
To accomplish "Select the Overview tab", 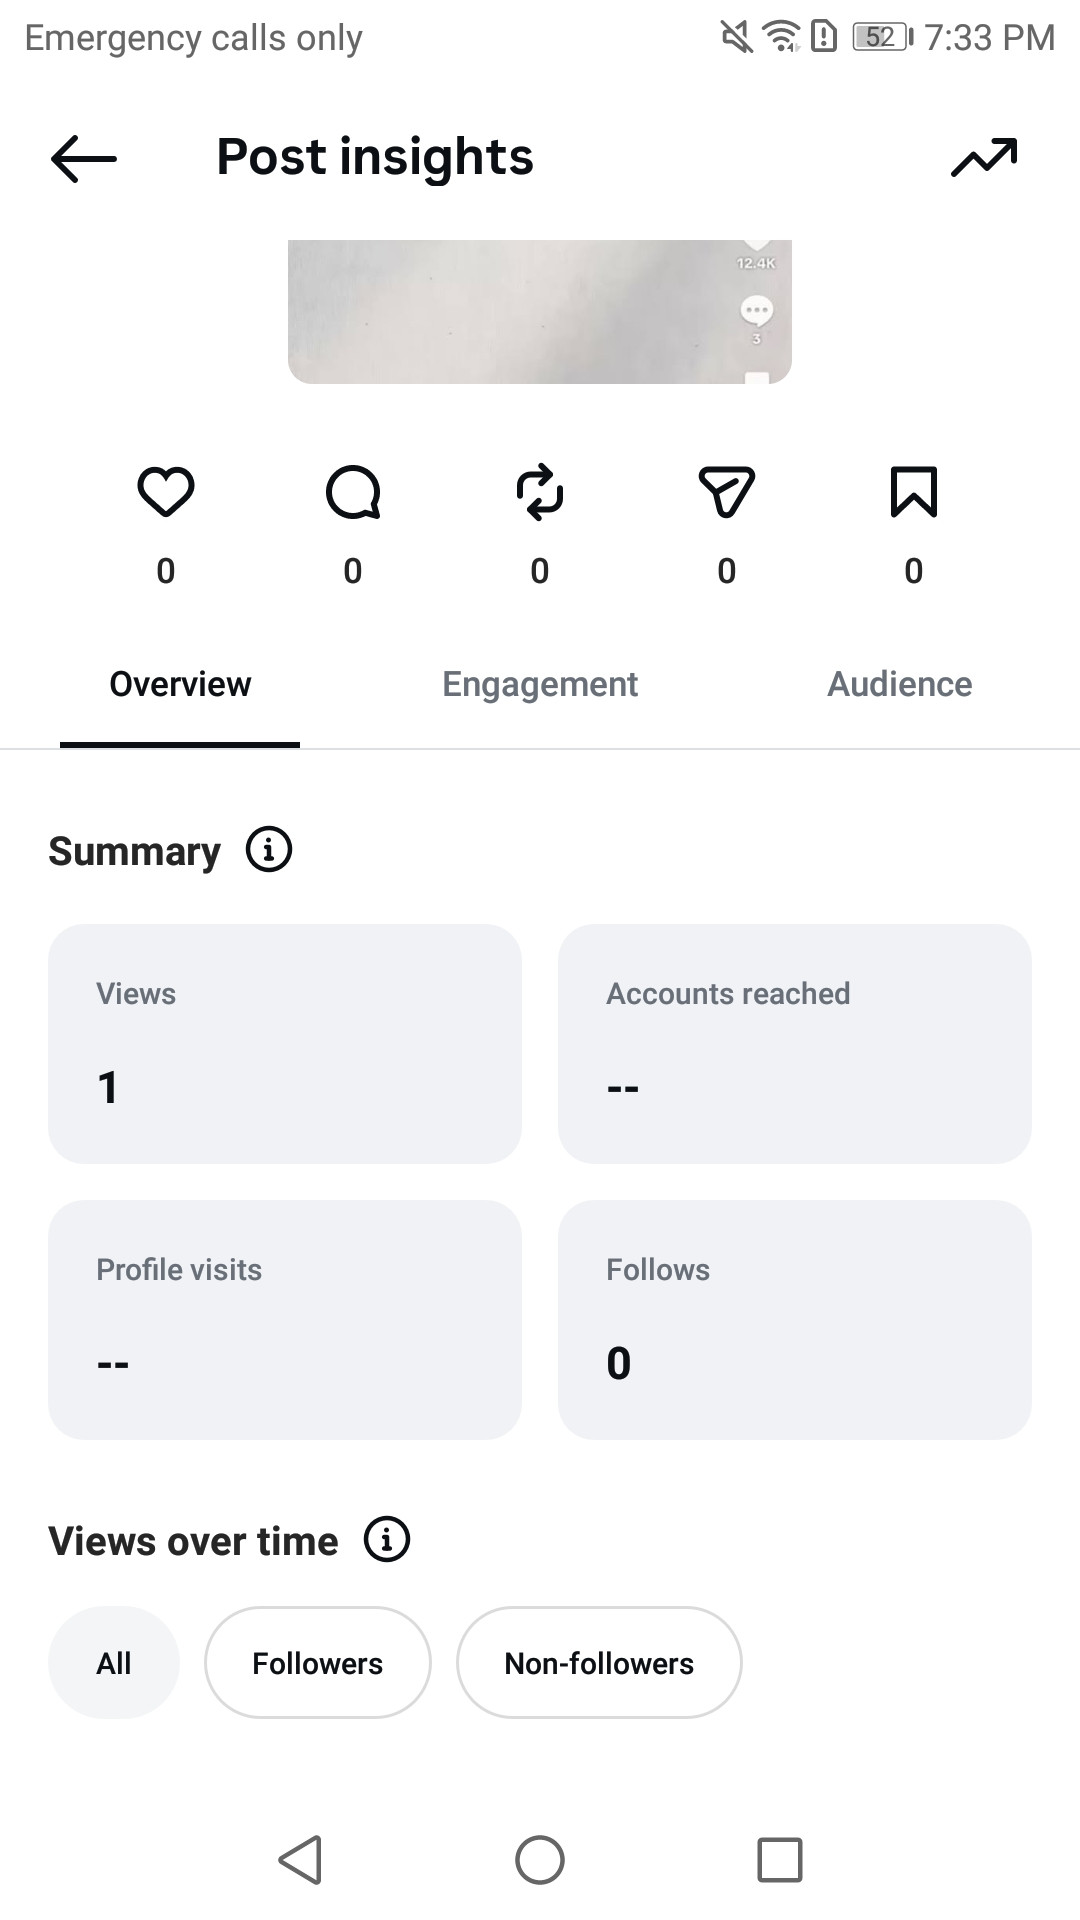I will pos(180,685).
